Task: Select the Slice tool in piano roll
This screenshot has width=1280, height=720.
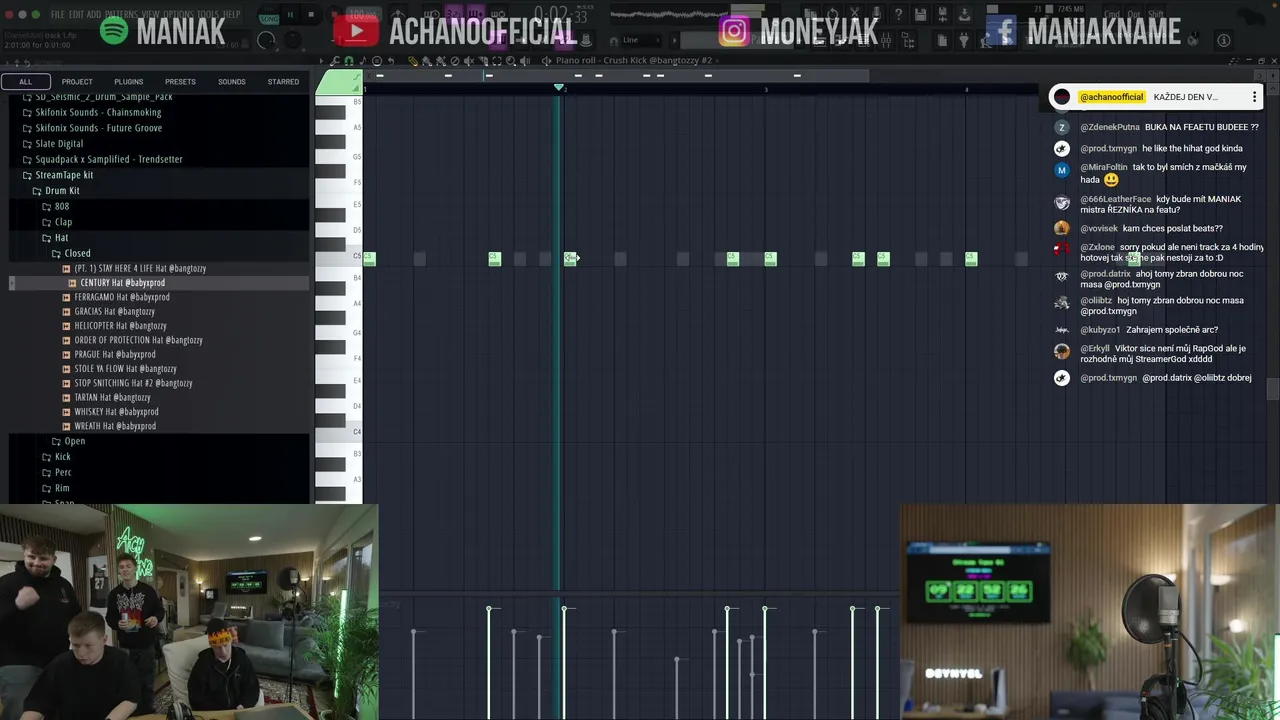Action: point(483,61)
